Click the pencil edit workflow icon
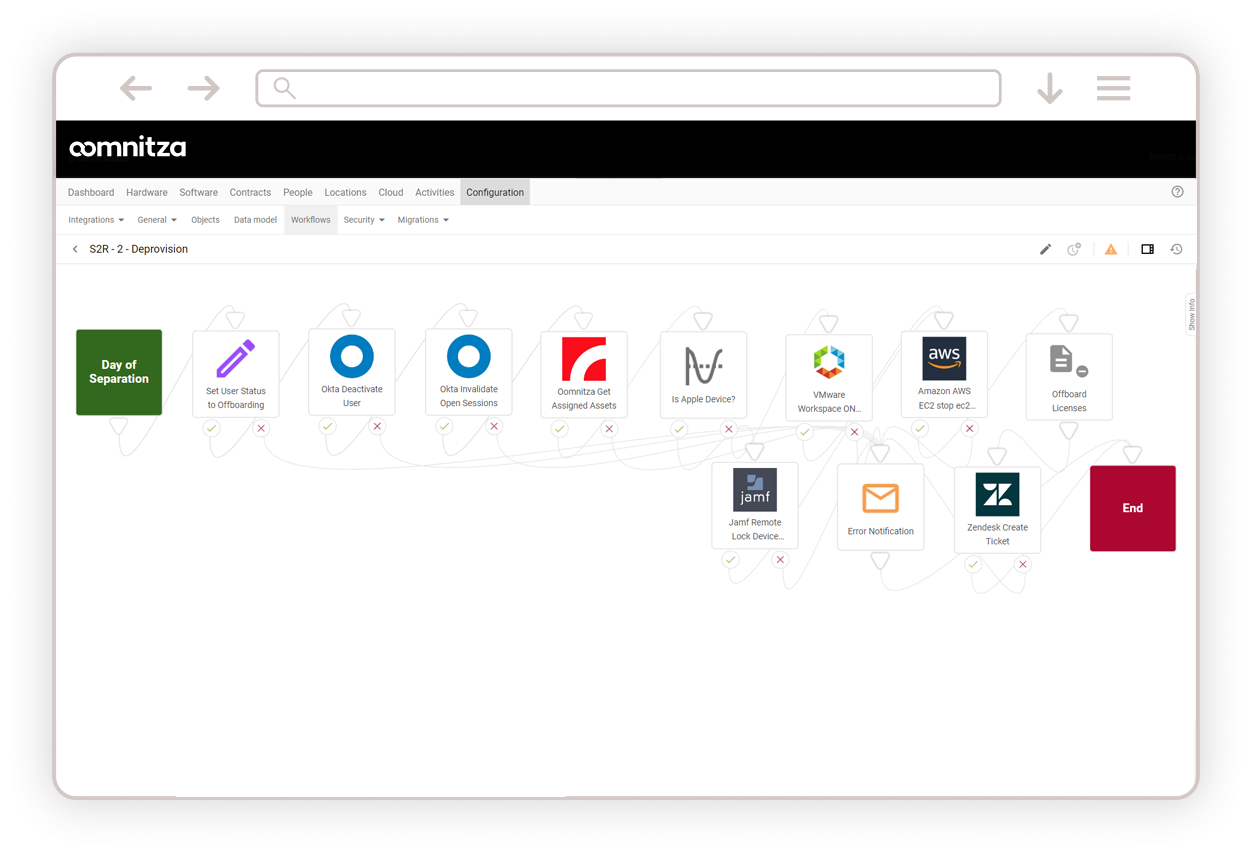1252x853 pixels. point(1045,249)
